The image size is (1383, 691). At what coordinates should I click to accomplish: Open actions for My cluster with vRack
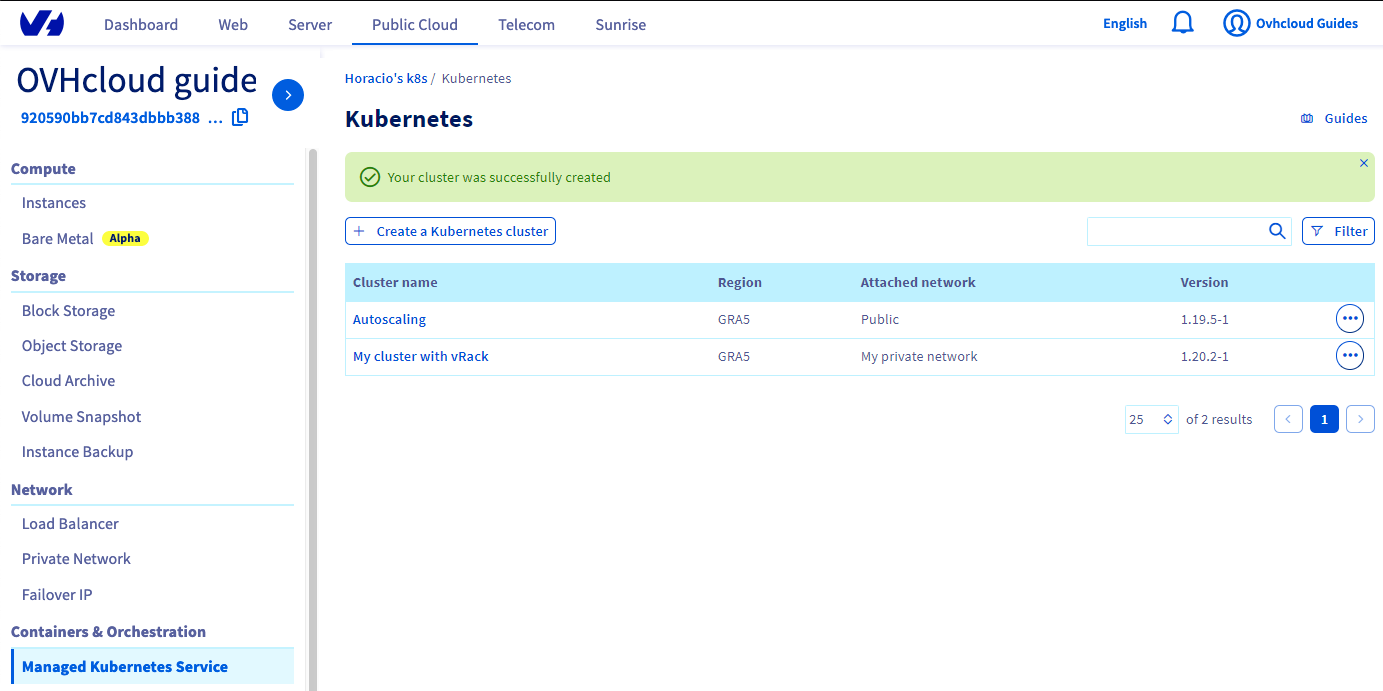point(1350,355)
